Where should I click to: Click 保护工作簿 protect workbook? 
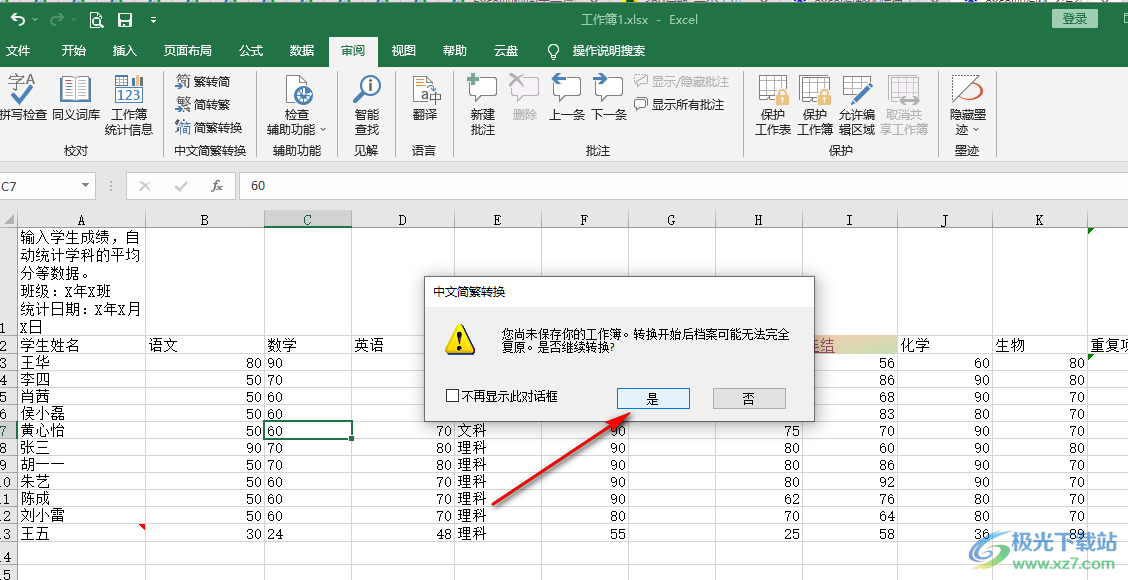click(x=814, y=106)
